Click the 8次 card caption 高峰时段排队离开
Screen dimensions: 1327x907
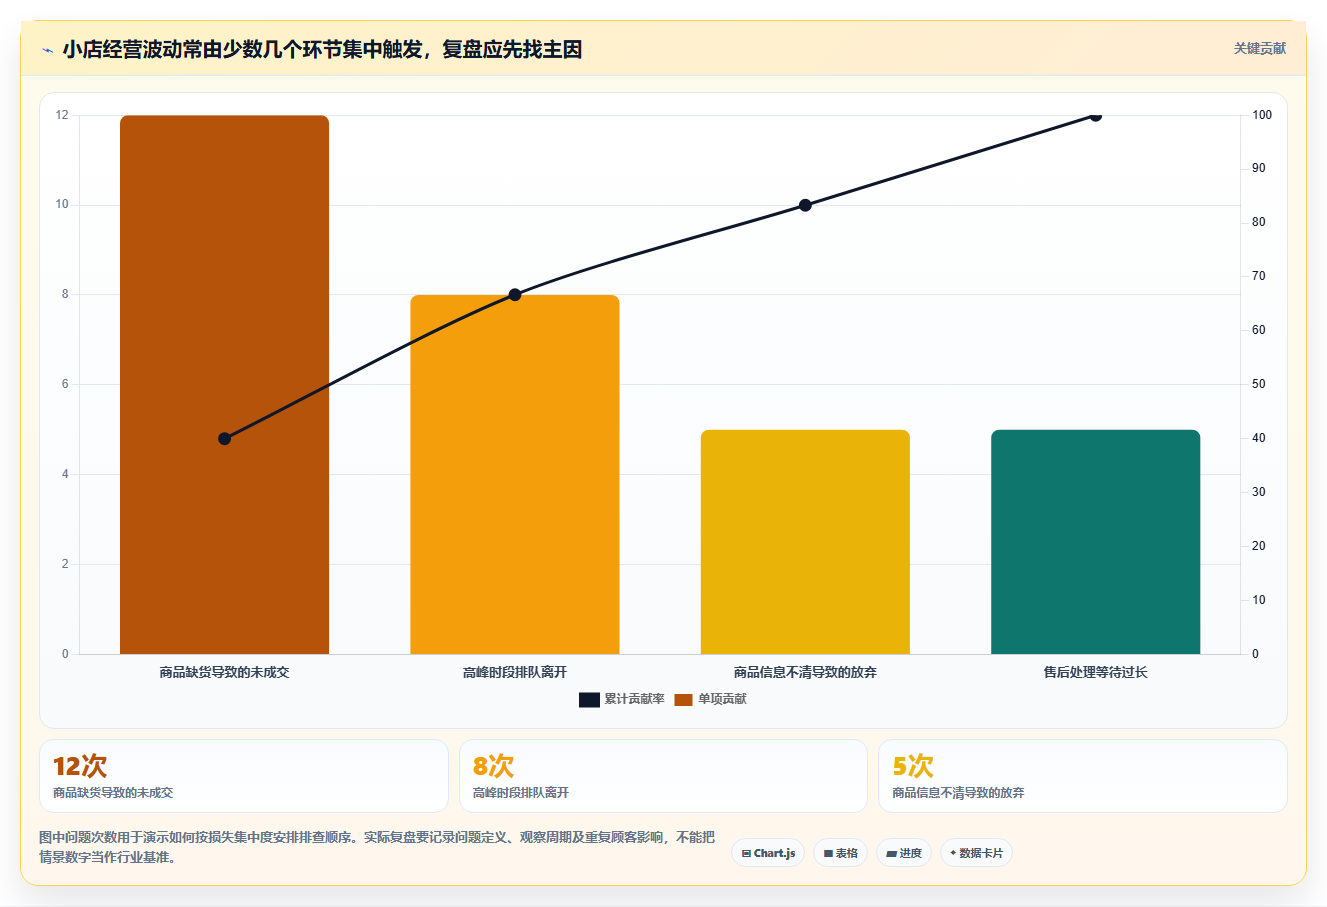pyautogui.click(x=521, y=793)
